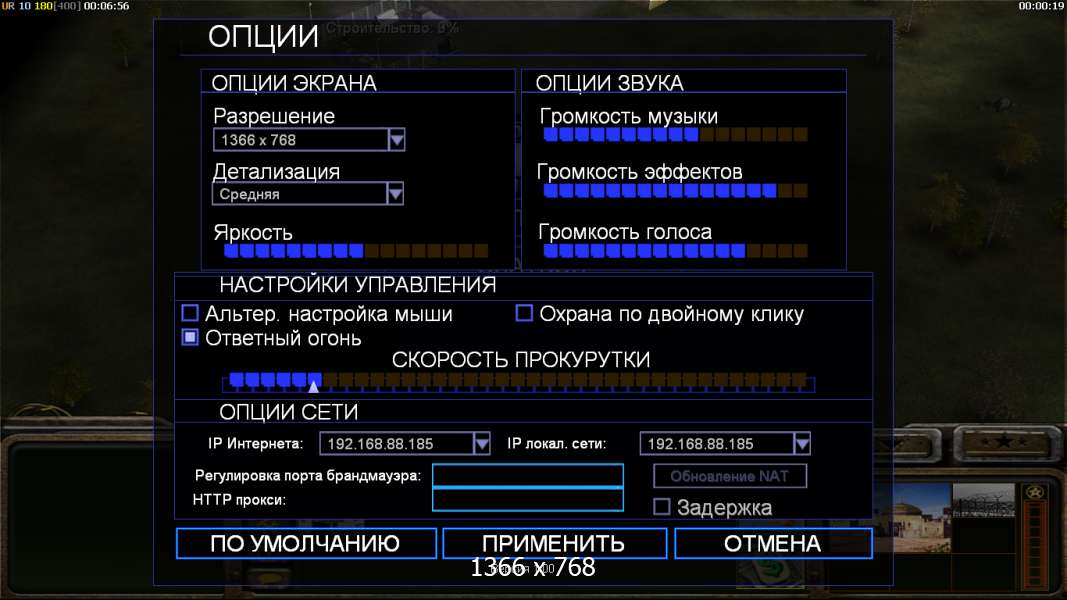This screenshot has width=1067, height=600.
Task: Click the 00:00:19 clock at top right
Action: (x=1041, y=6)
